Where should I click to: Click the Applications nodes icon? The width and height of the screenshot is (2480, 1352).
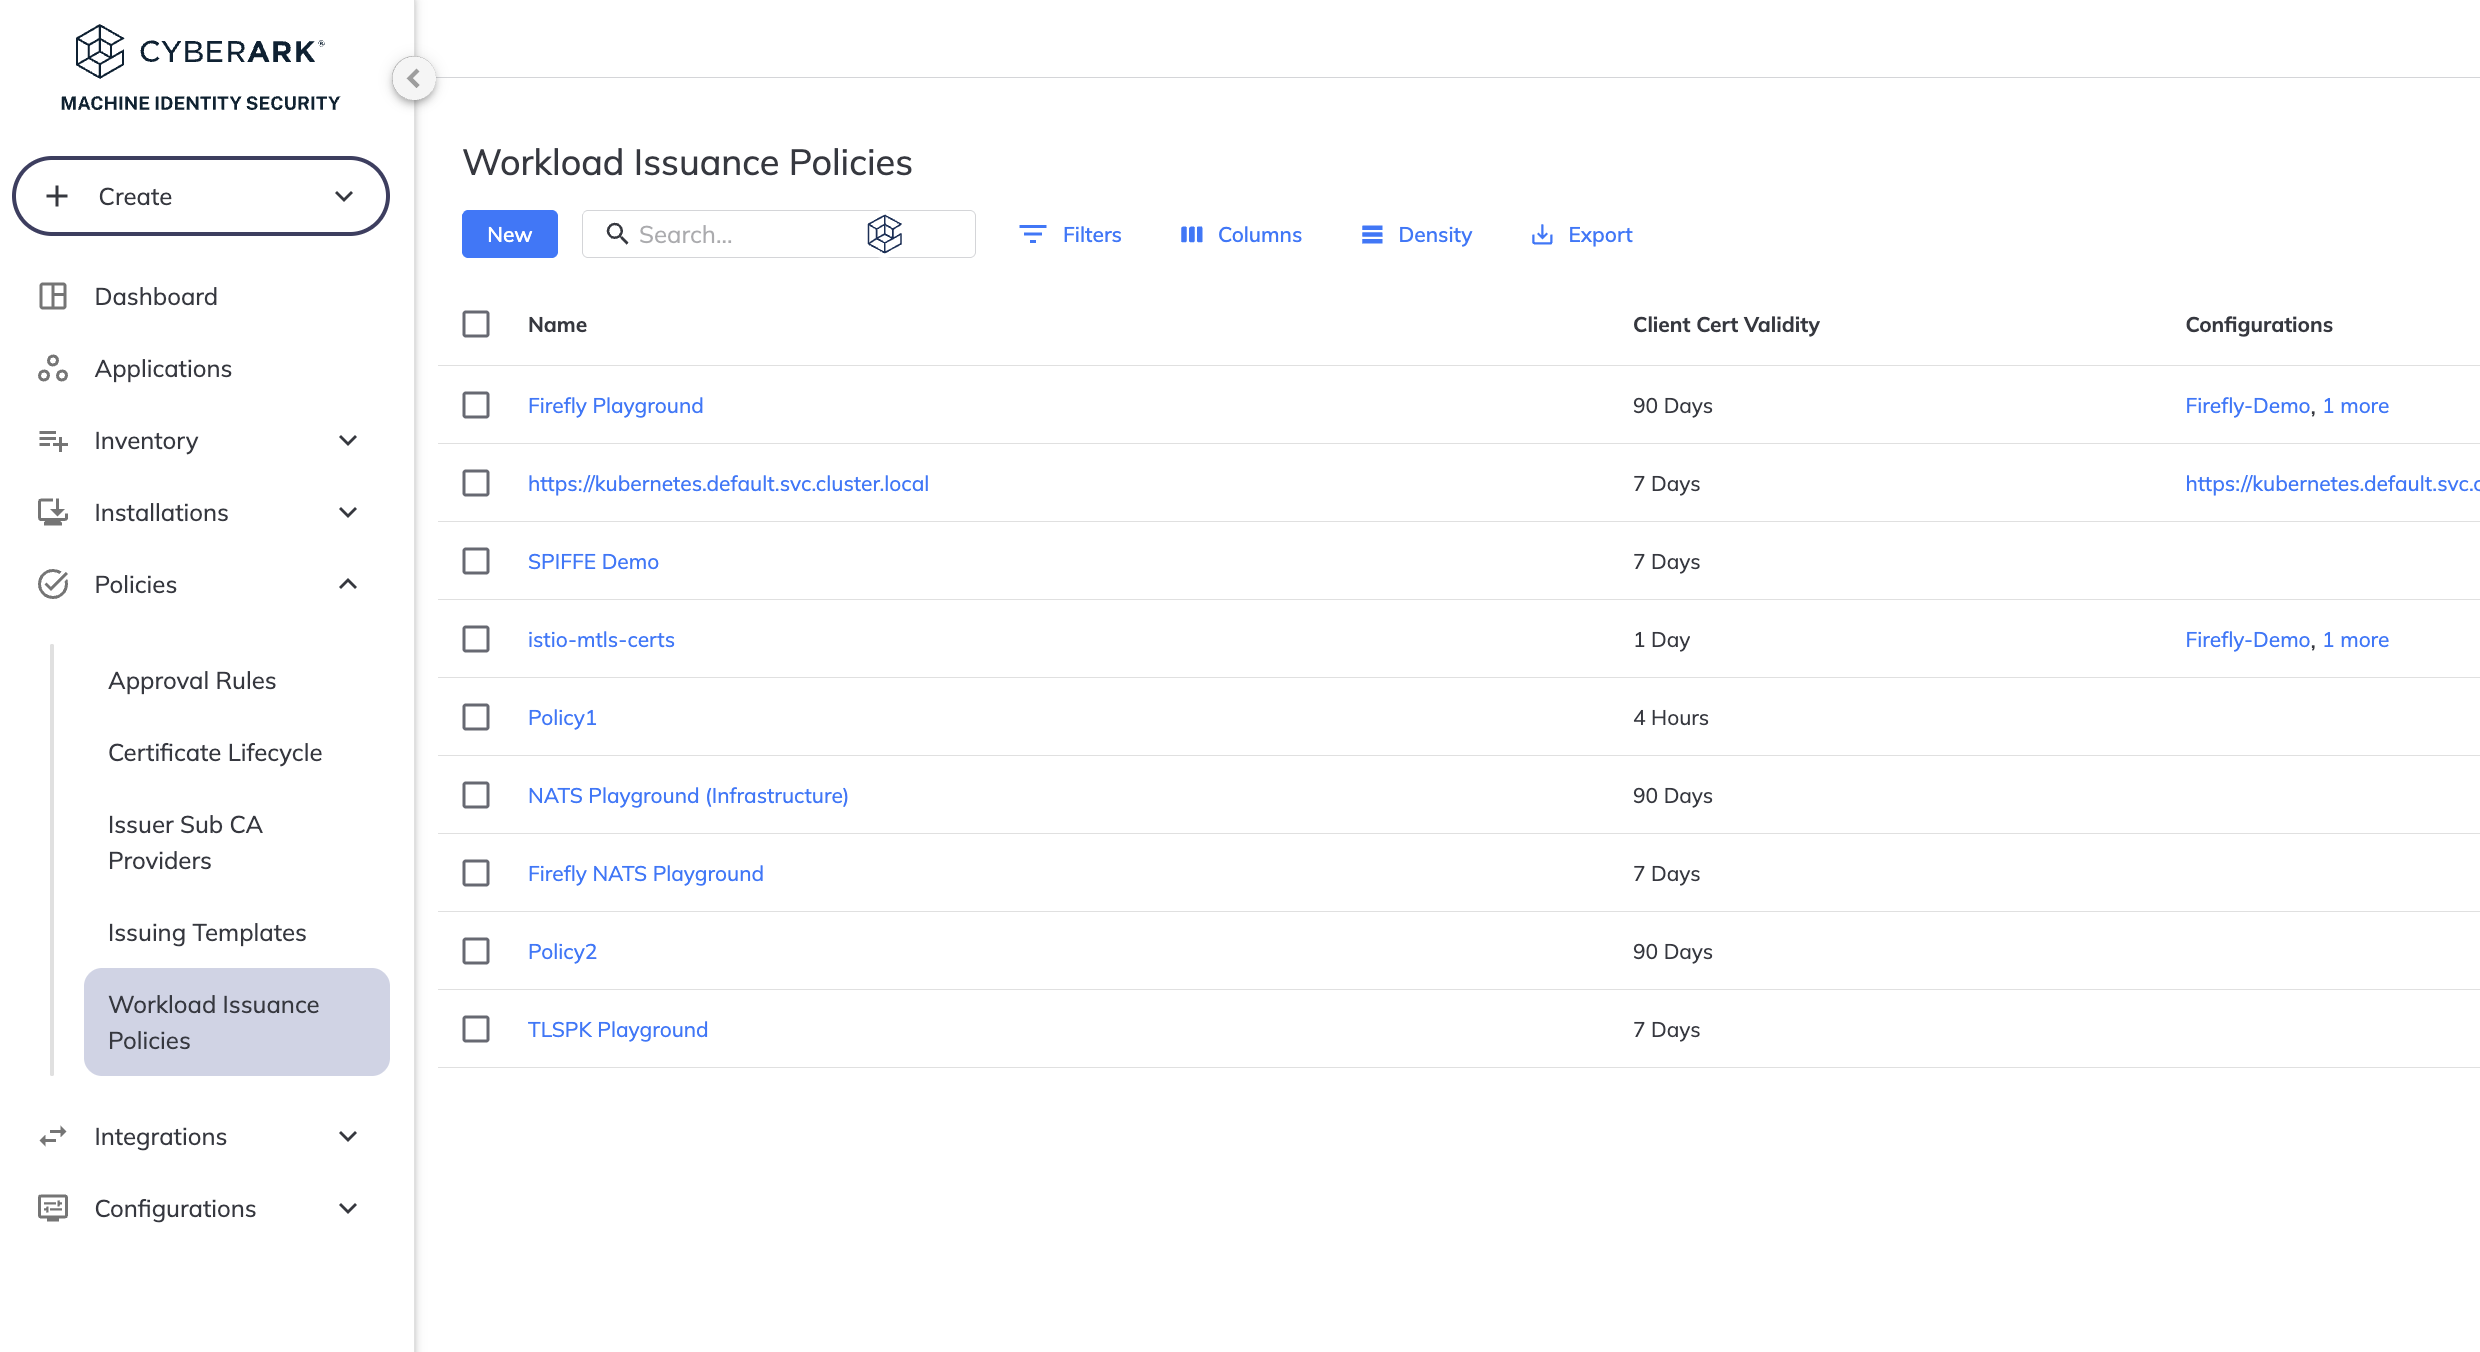(53, 368)
